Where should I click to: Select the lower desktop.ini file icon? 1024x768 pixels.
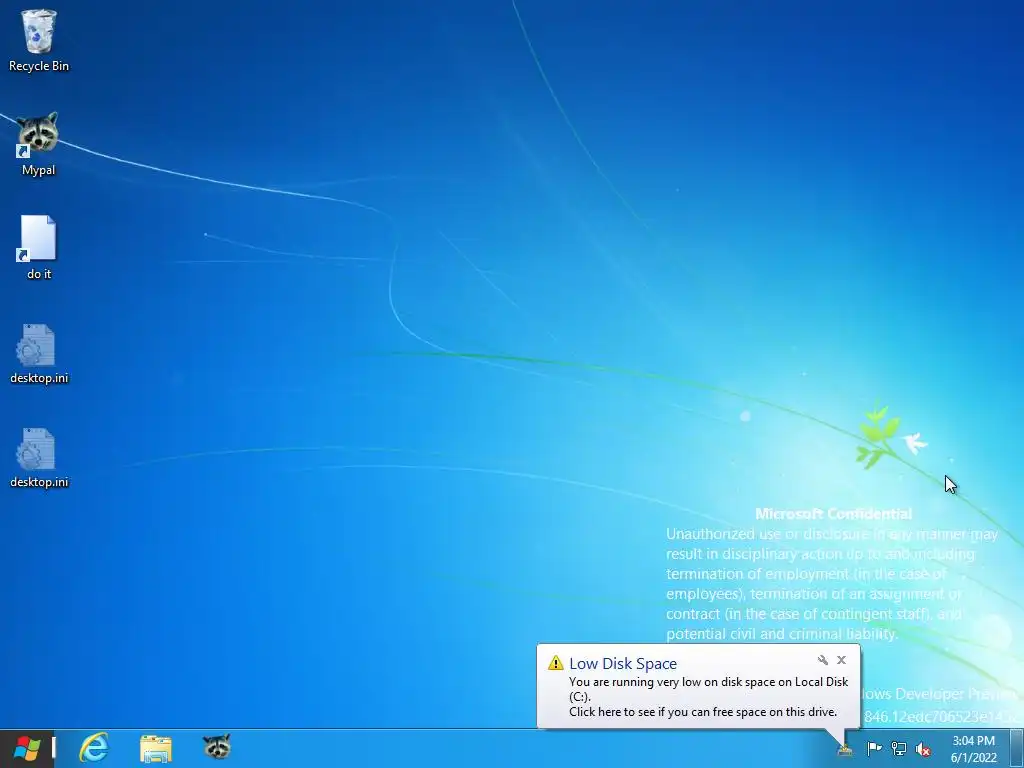36,449
